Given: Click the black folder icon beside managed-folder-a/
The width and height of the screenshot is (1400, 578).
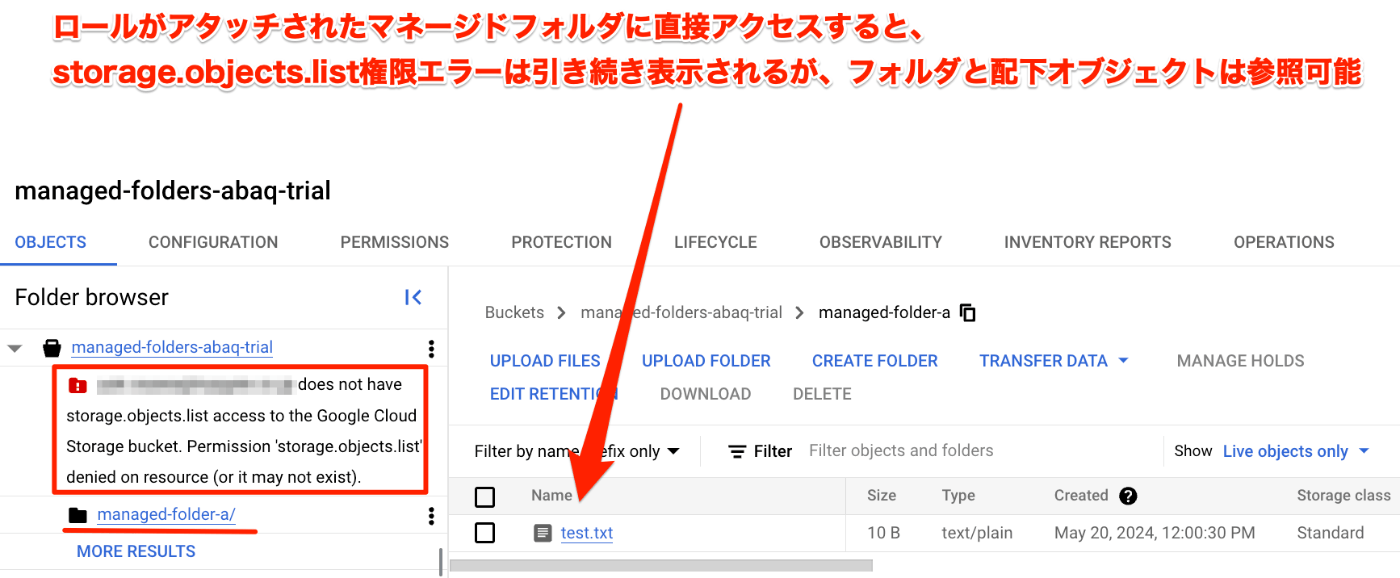Looking at the screenshot, I should pos(77,515).
